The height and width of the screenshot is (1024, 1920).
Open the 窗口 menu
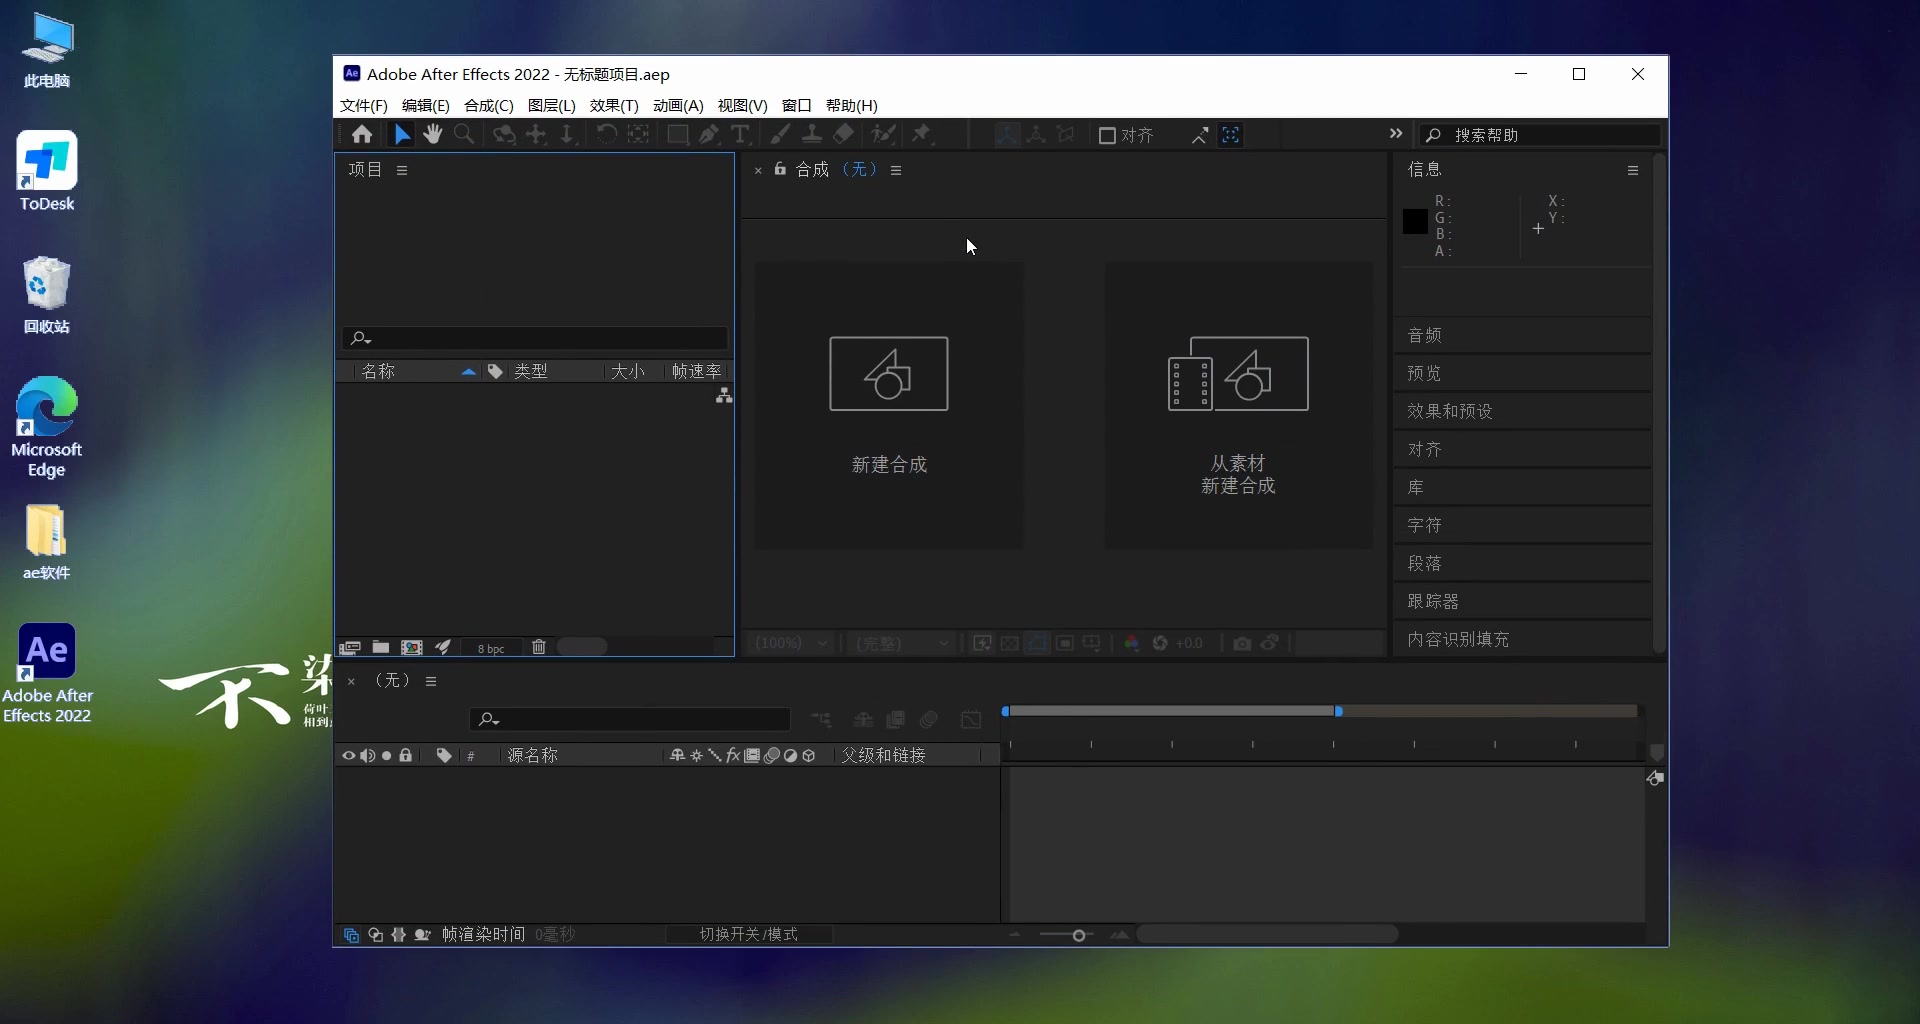point(795,106)
